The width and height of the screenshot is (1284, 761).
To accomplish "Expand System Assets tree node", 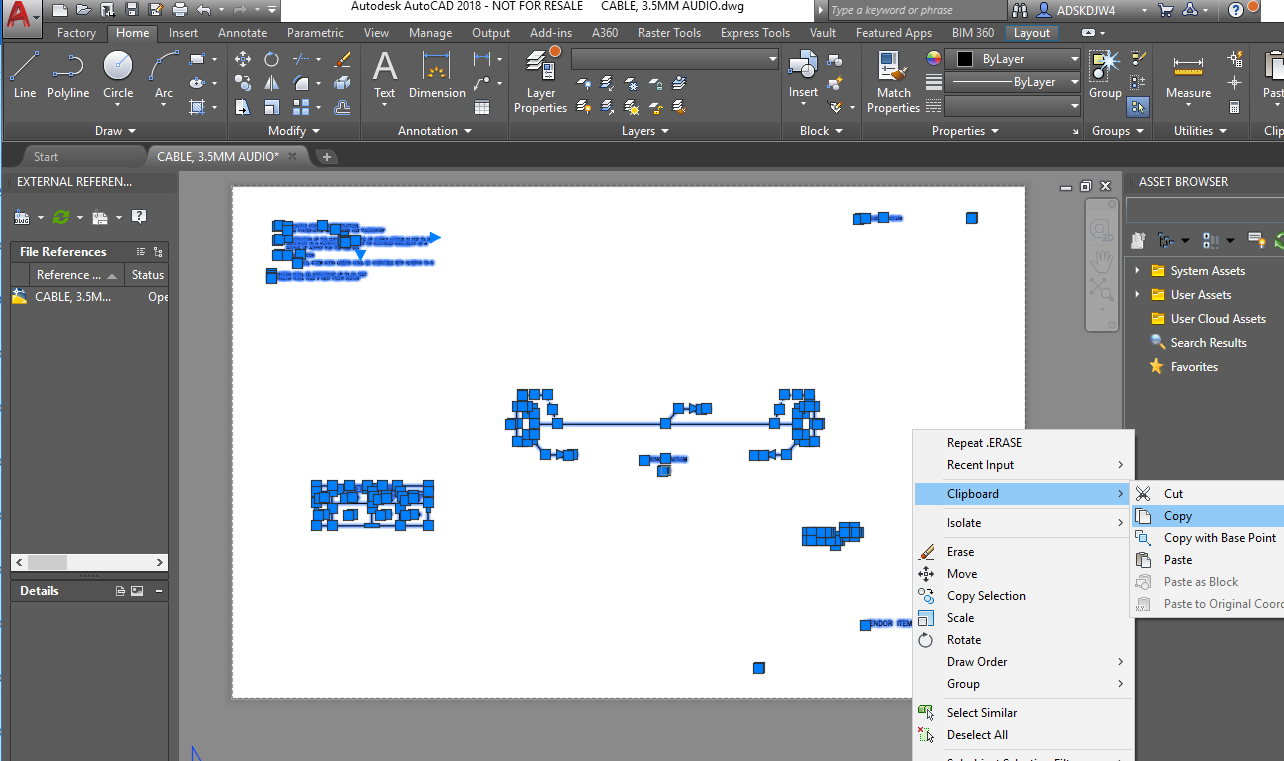I will click(x=1137, y=271).
